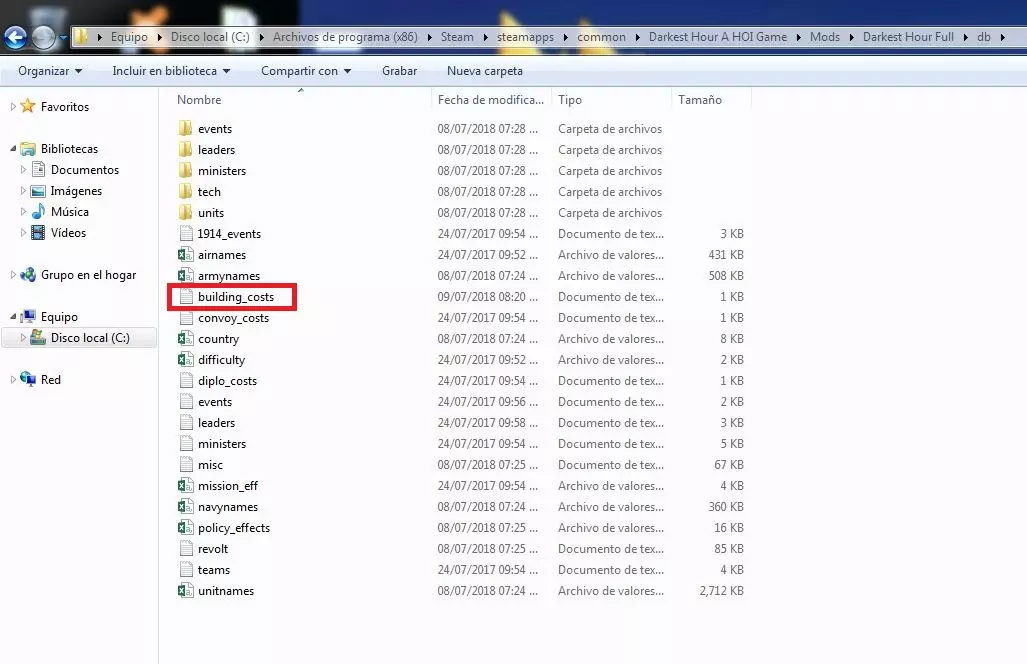Click Archivos de programa (x86) breadcrumb

coord(345,37)
